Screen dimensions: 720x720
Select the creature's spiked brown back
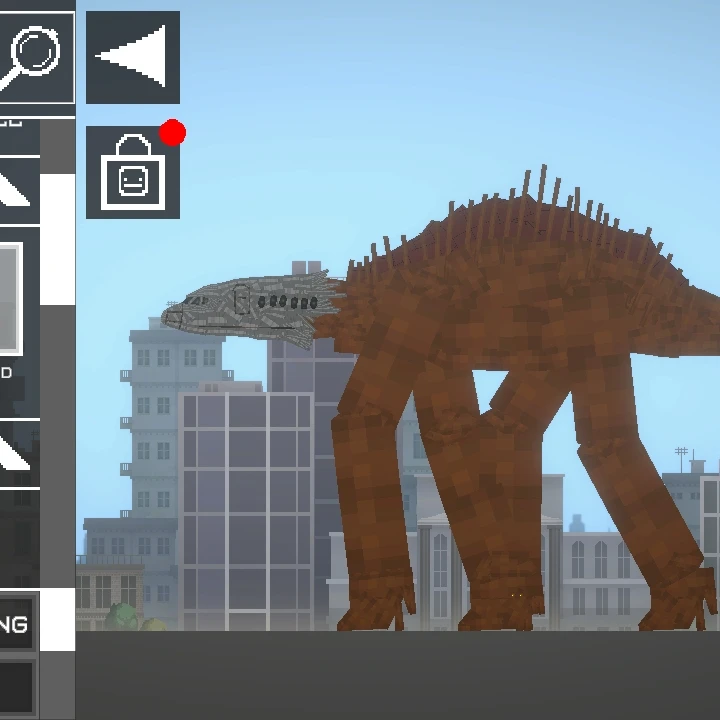[x=528, y=230]
